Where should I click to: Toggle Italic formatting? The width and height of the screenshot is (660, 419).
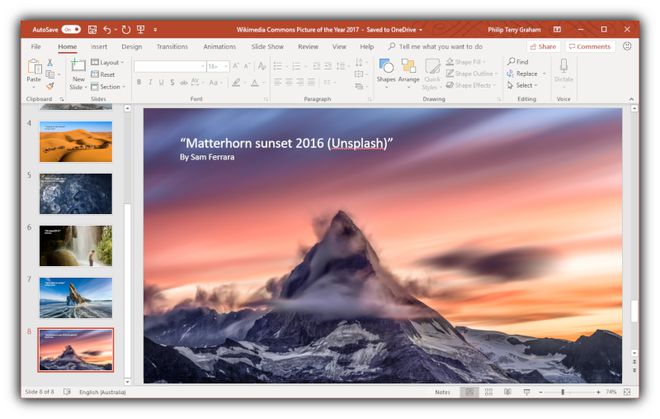151,82
